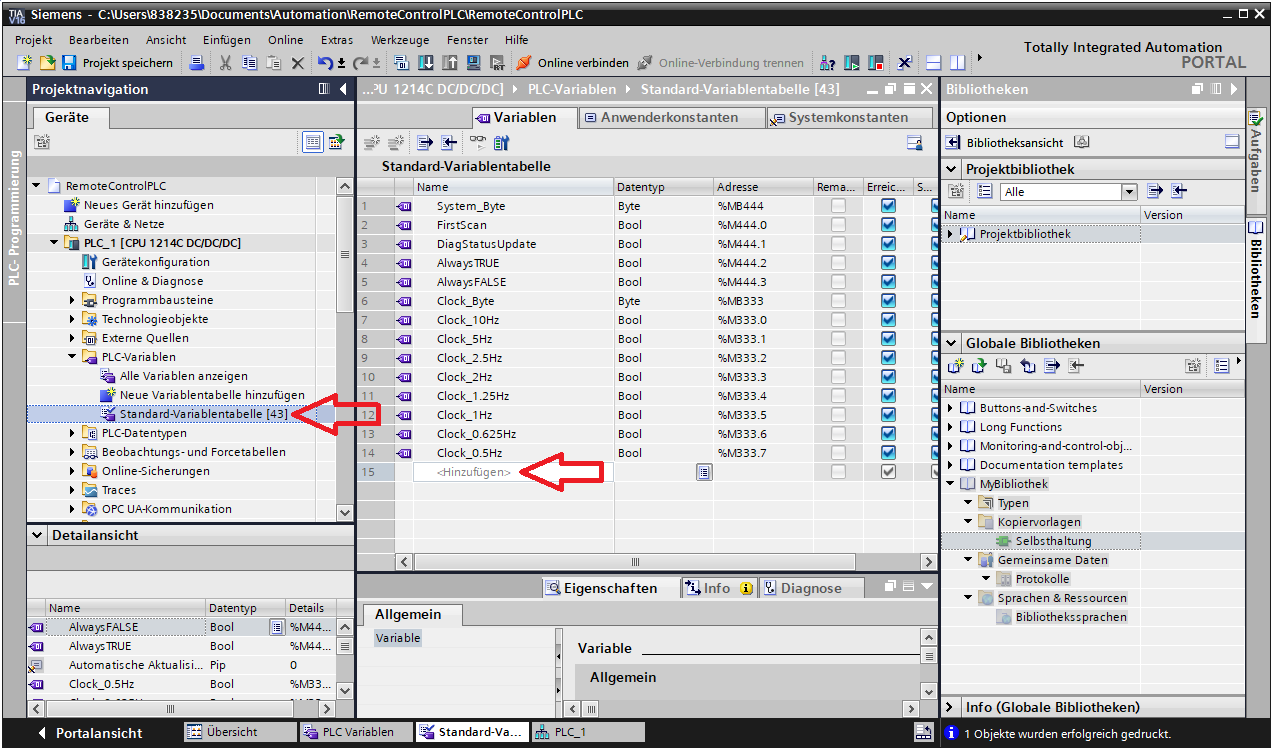Screen dimensions: 1273x750
Task: Open the Bearbeiten menu
Action: click(98, 40)
